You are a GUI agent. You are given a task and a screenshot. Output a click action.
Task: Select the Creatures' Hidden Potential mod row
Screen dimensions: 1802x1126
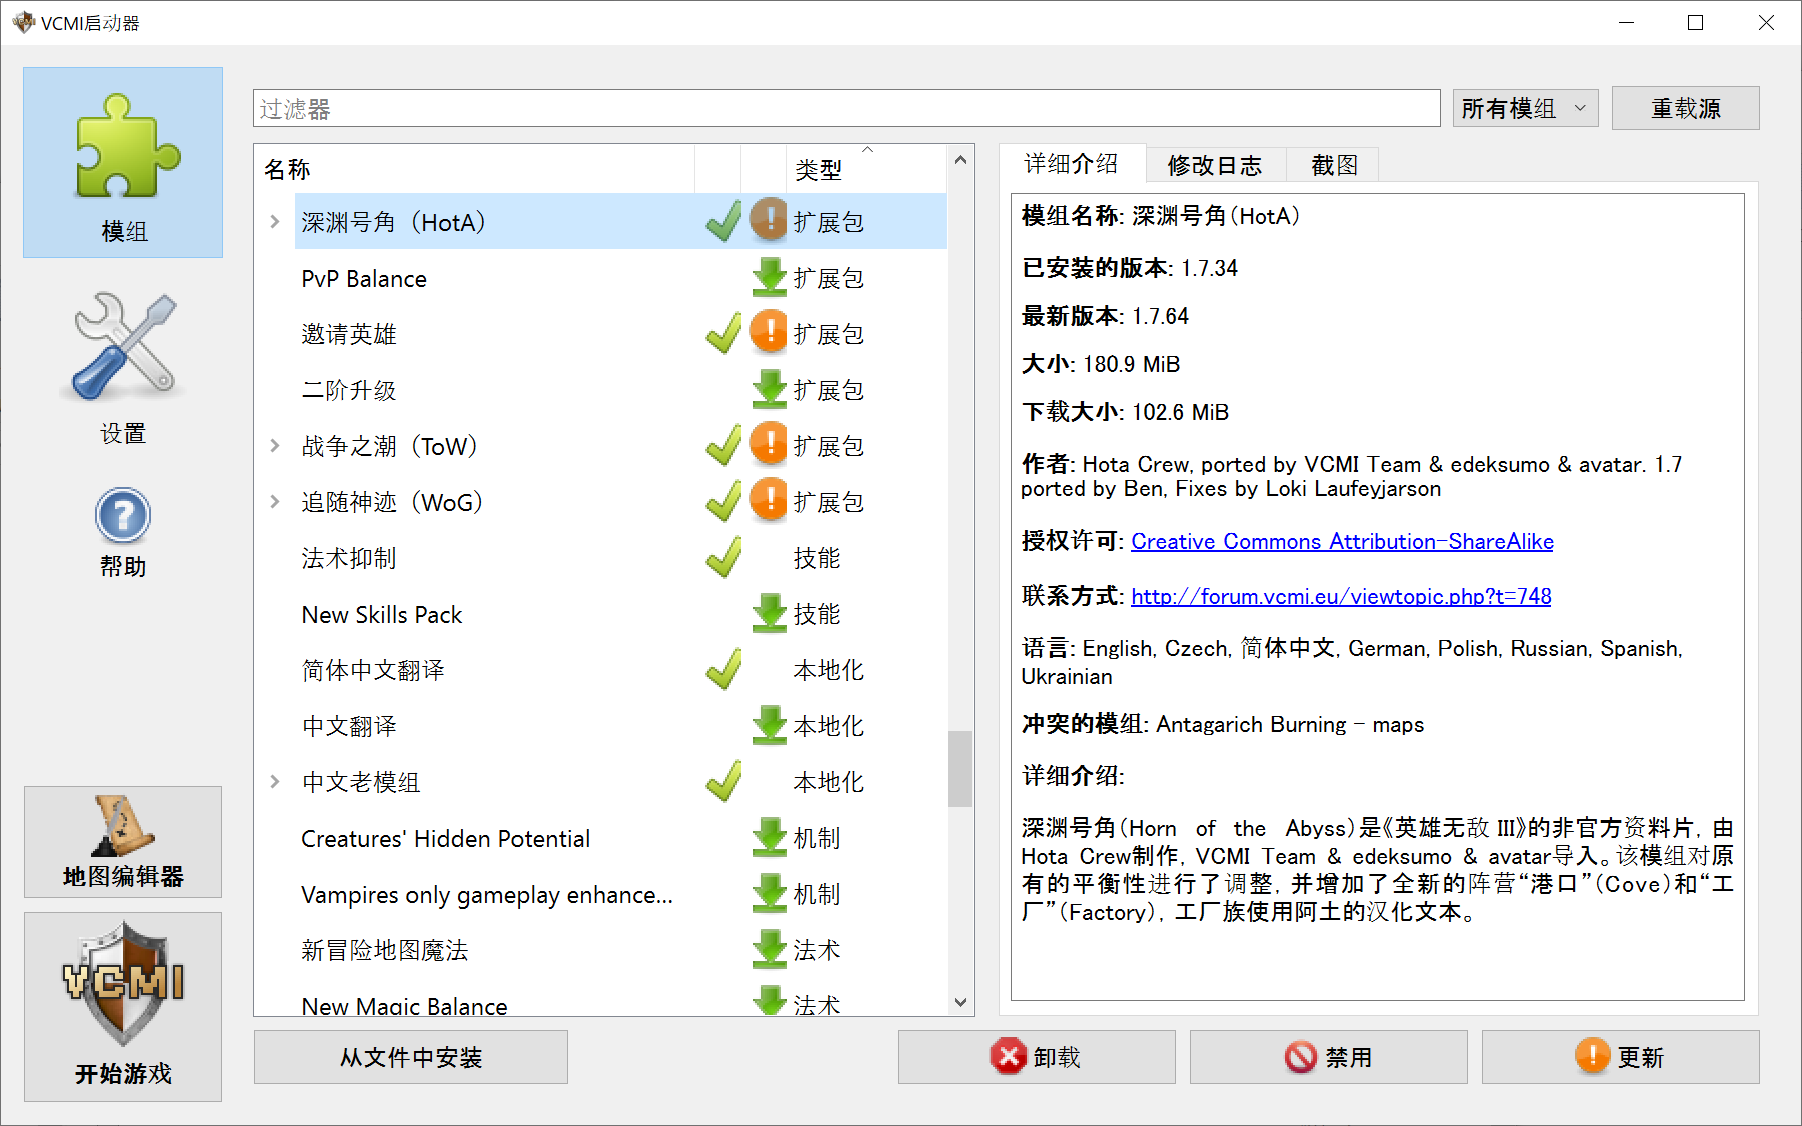click(600, 838)
